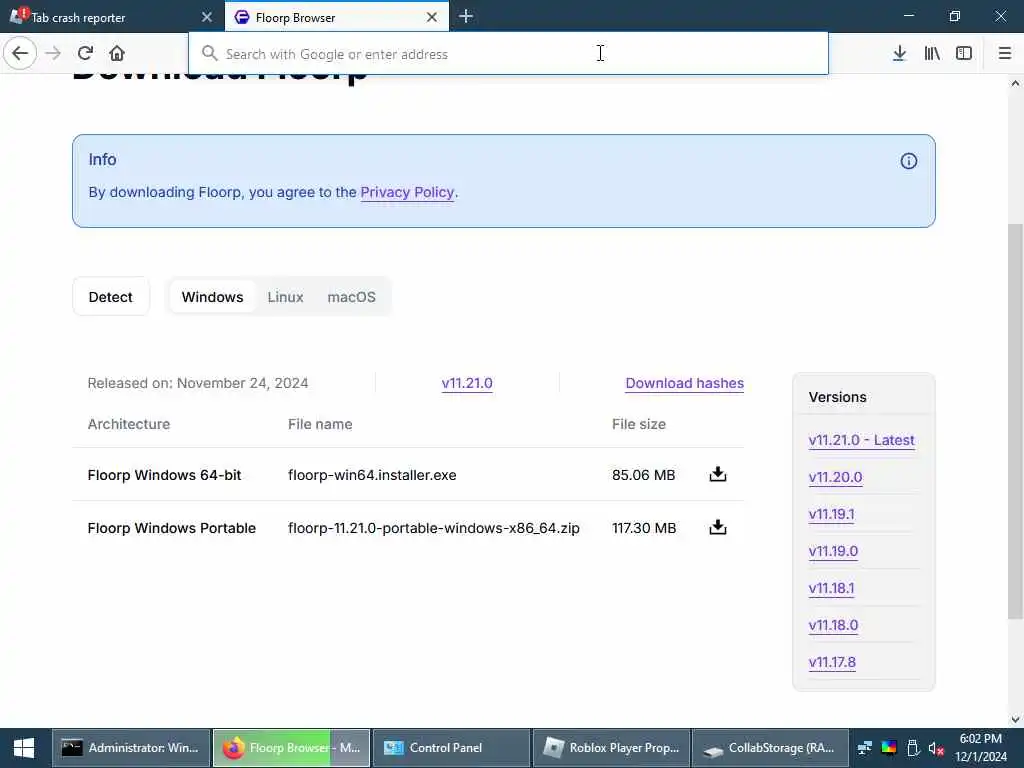Click the scrollbar up arrow
Image resolution: width=1024 pixels, height=768 pixels.
1015,83
